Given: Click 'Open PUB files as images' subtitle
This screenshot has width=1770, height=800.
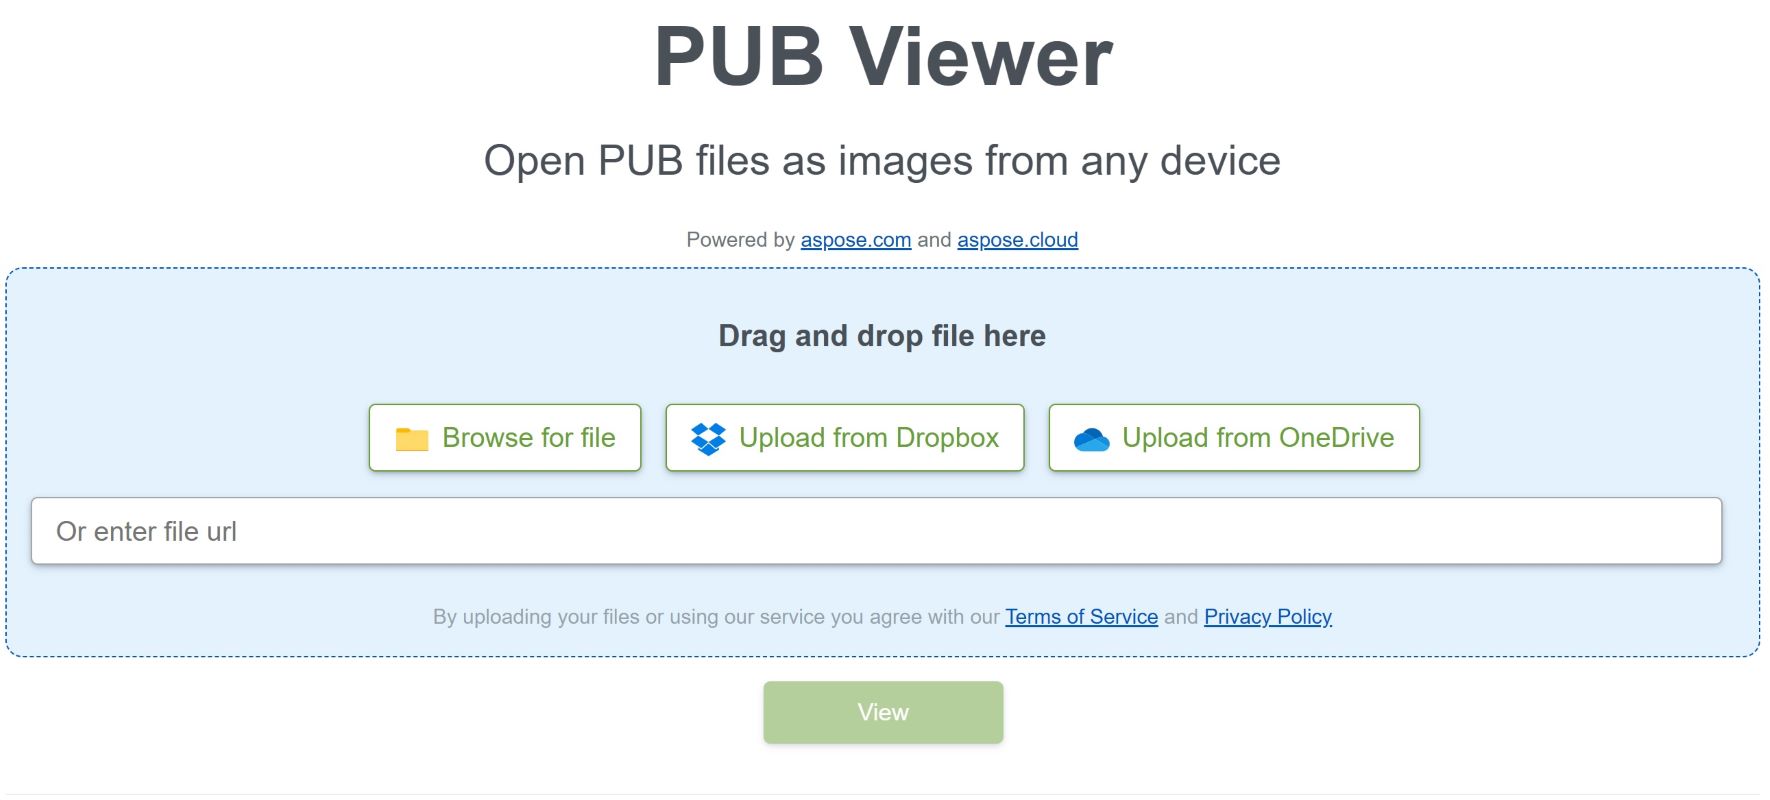Looking at the screenshot, I should pos(882,161).
